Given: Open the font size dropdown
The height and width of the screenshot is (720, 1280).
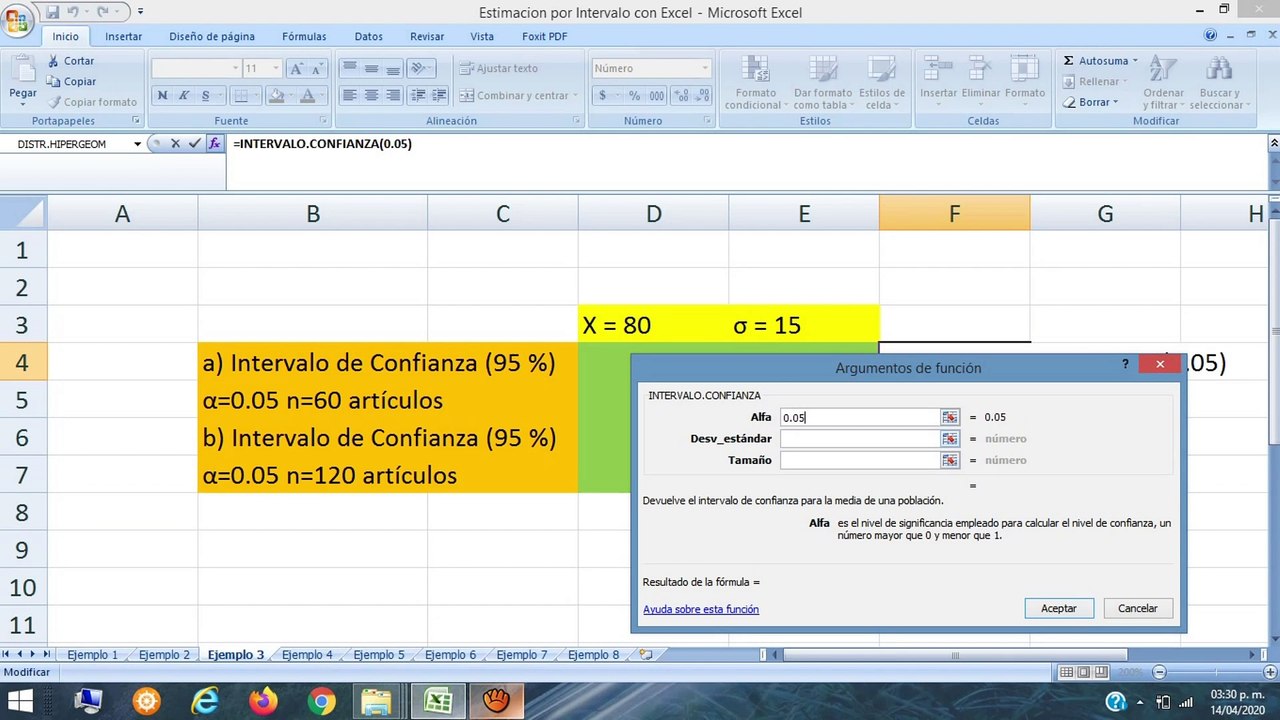Looking at the screenshot, I should [x=276, y=69].
